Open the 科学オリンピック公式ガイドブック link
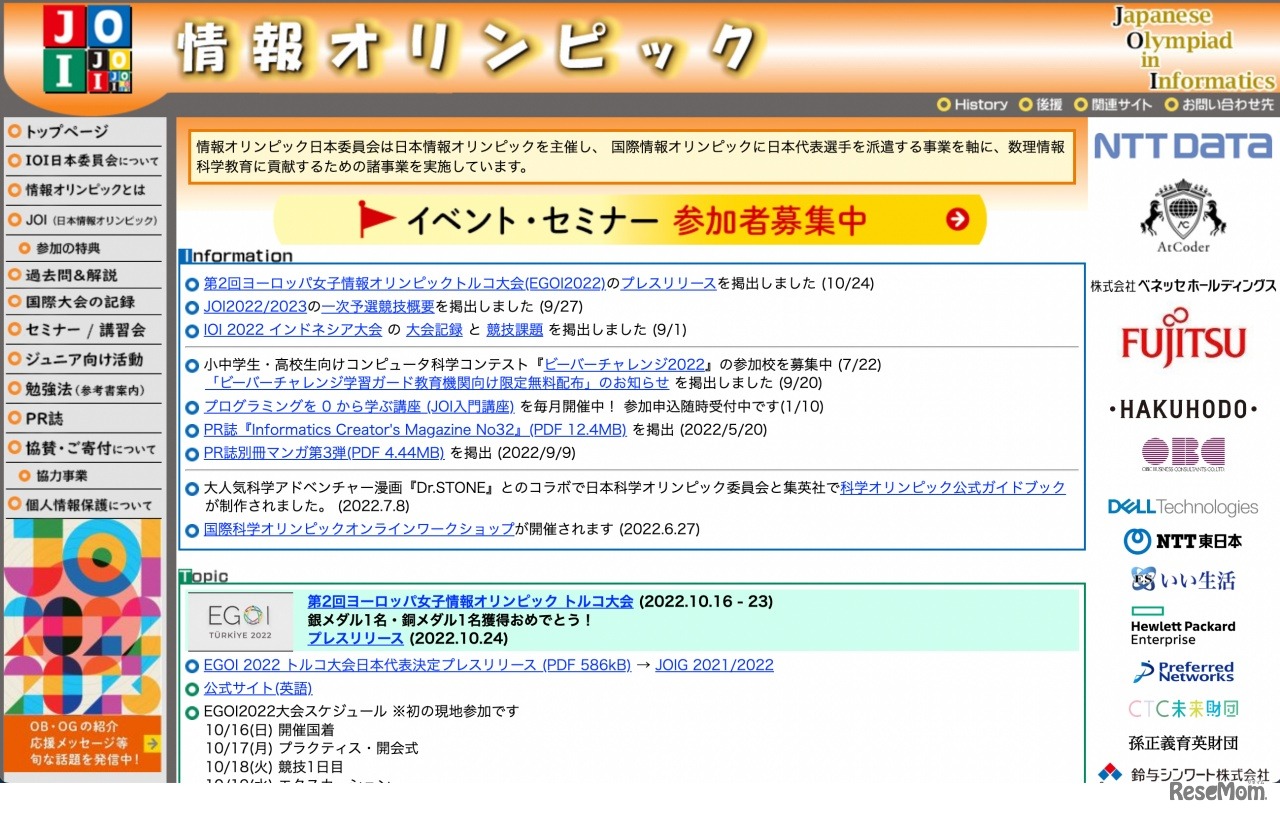 click(953, 487)
